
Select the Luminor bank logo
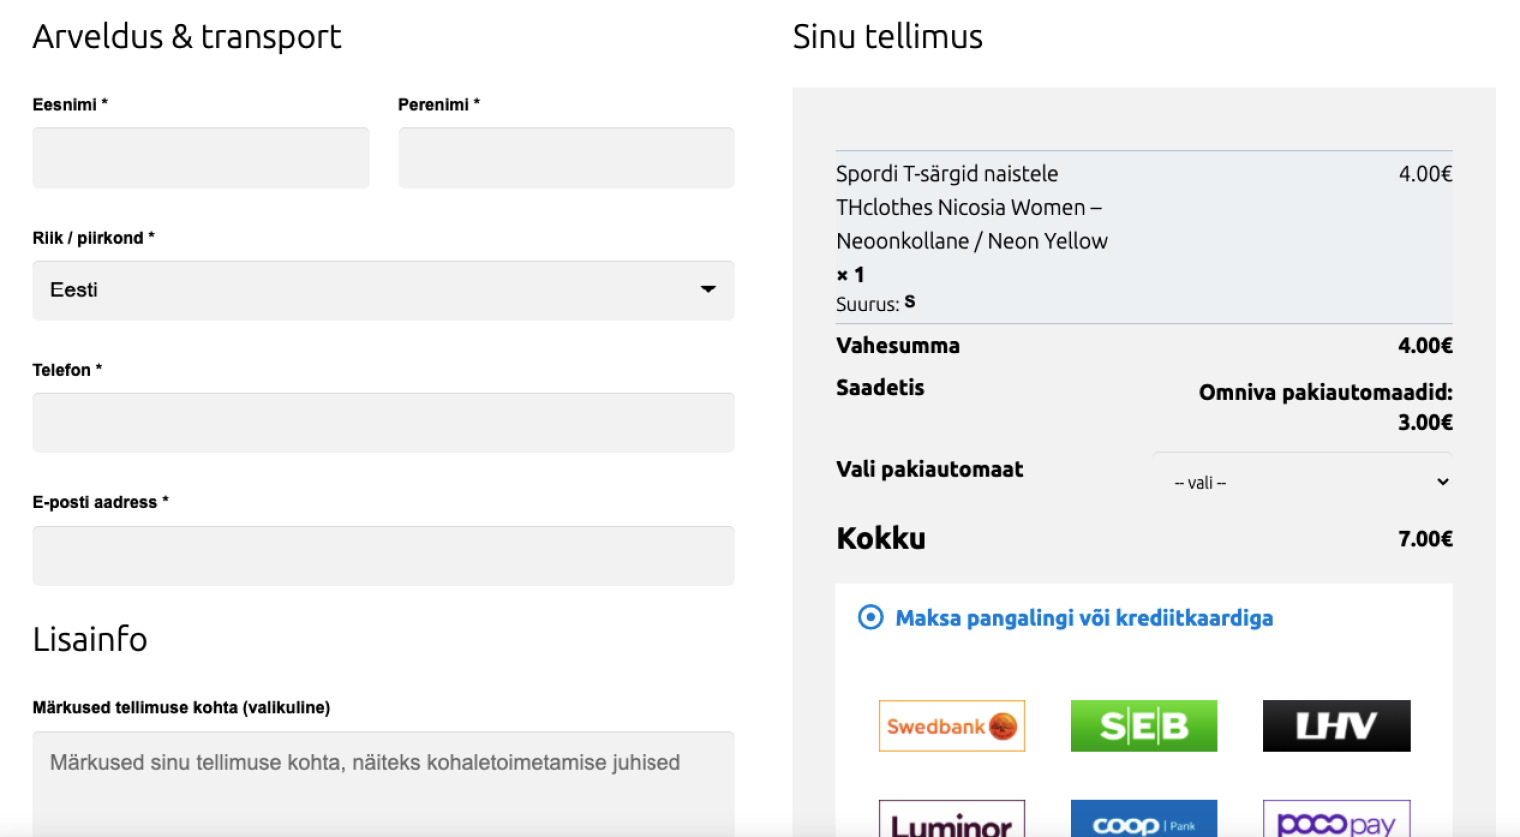(951, 820)
